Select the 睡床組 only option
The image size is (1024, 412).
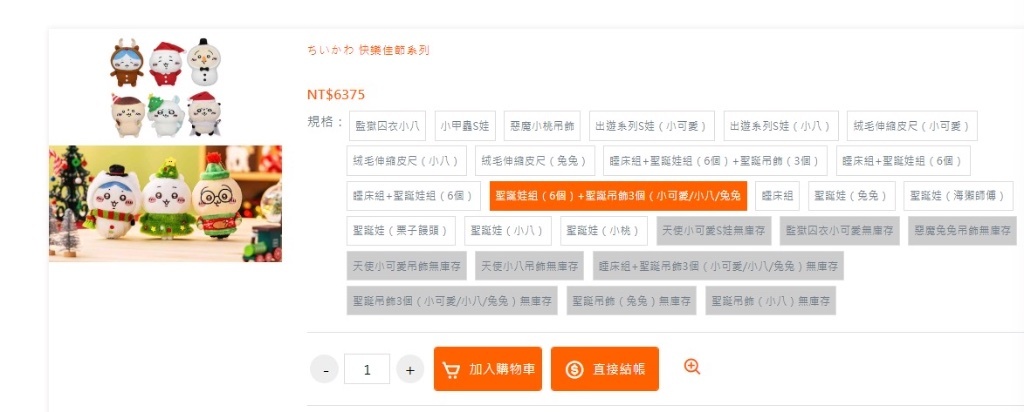coord(777,196)
